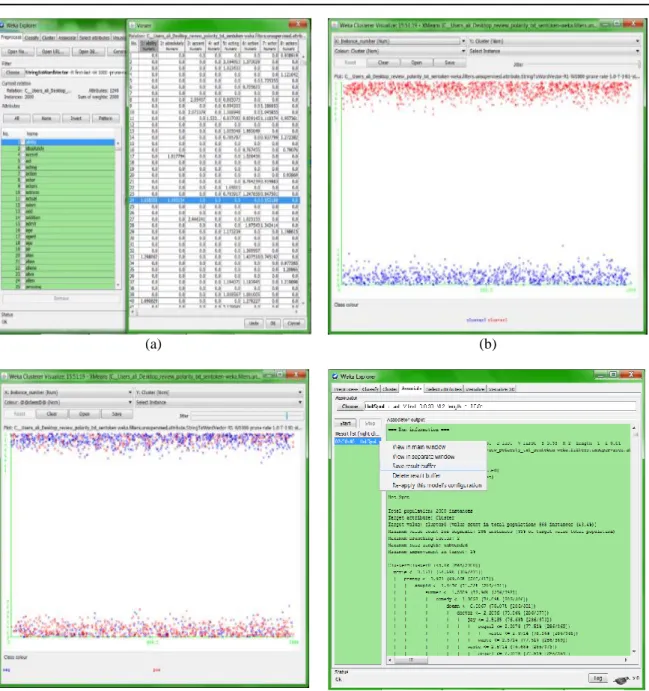Open Select attributes tab in panel (a)
649x691 pixels.
pyautogui.click(x=95, y=38)
